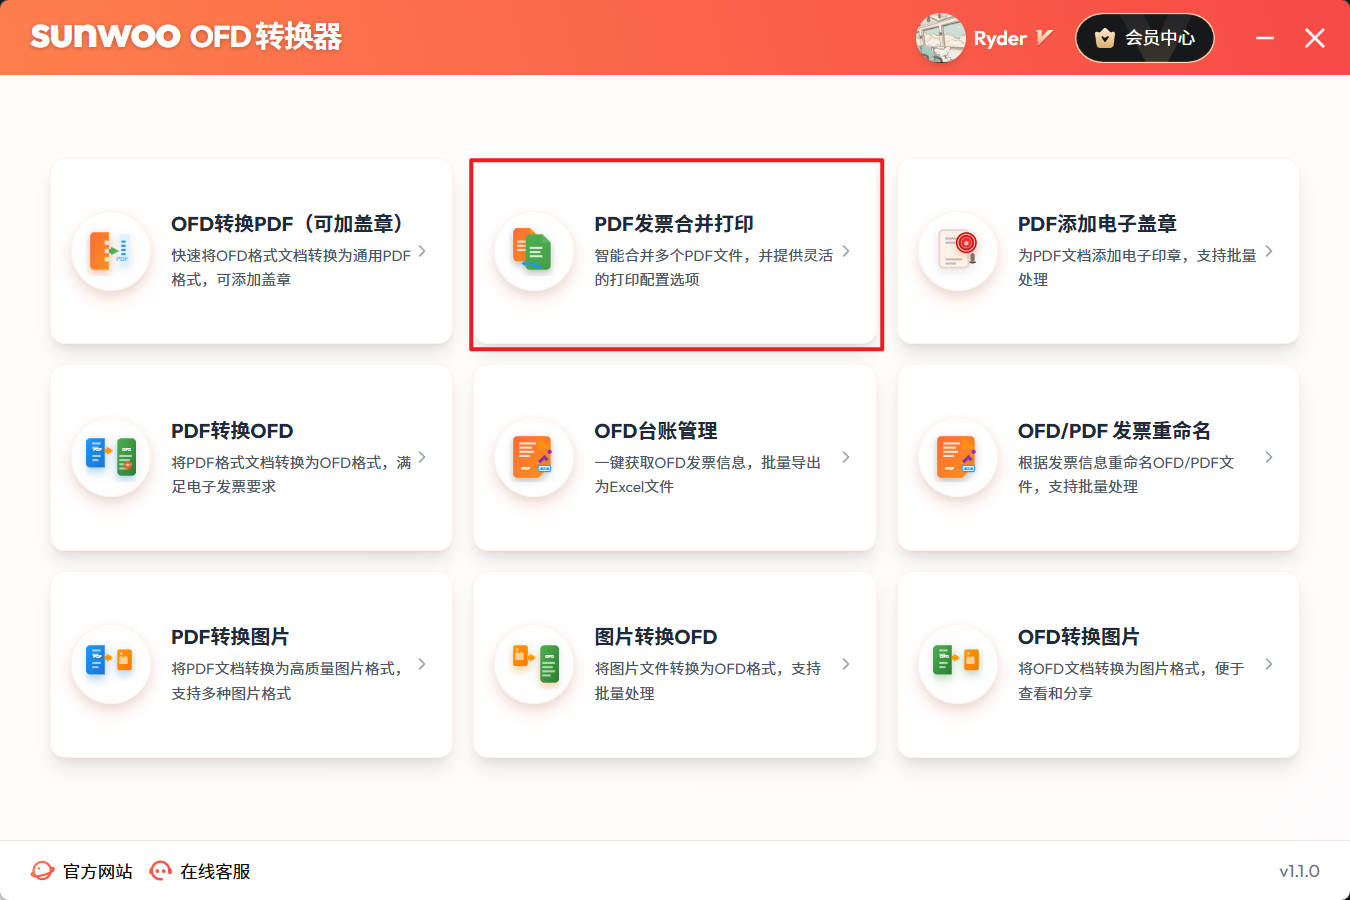
Task: Click the v1.1.0 version label
Action: click(1299, 871)
